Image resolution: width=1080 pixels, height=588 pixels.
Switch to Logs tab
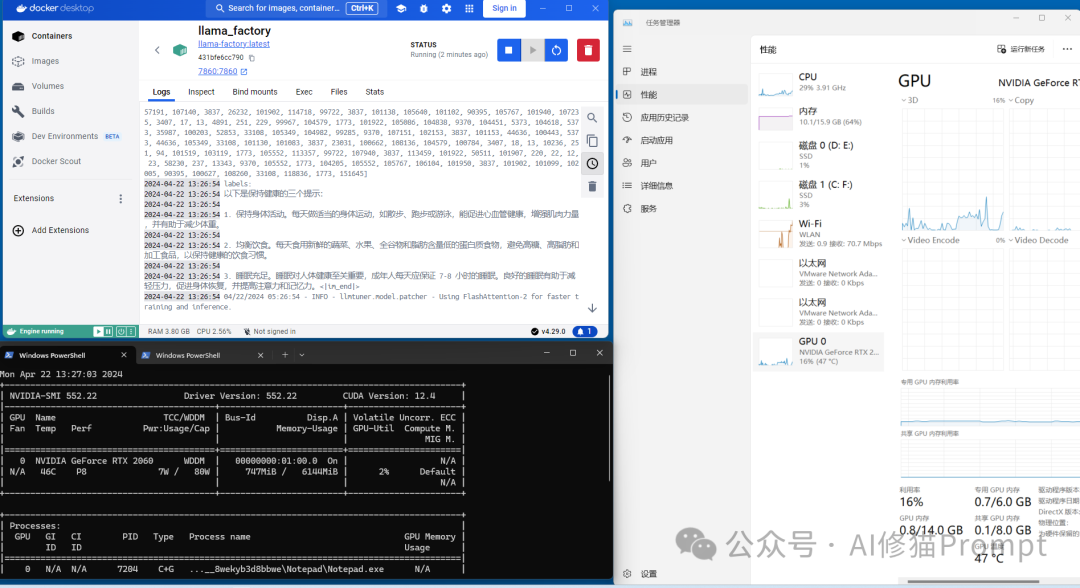(x=161, y=92)
